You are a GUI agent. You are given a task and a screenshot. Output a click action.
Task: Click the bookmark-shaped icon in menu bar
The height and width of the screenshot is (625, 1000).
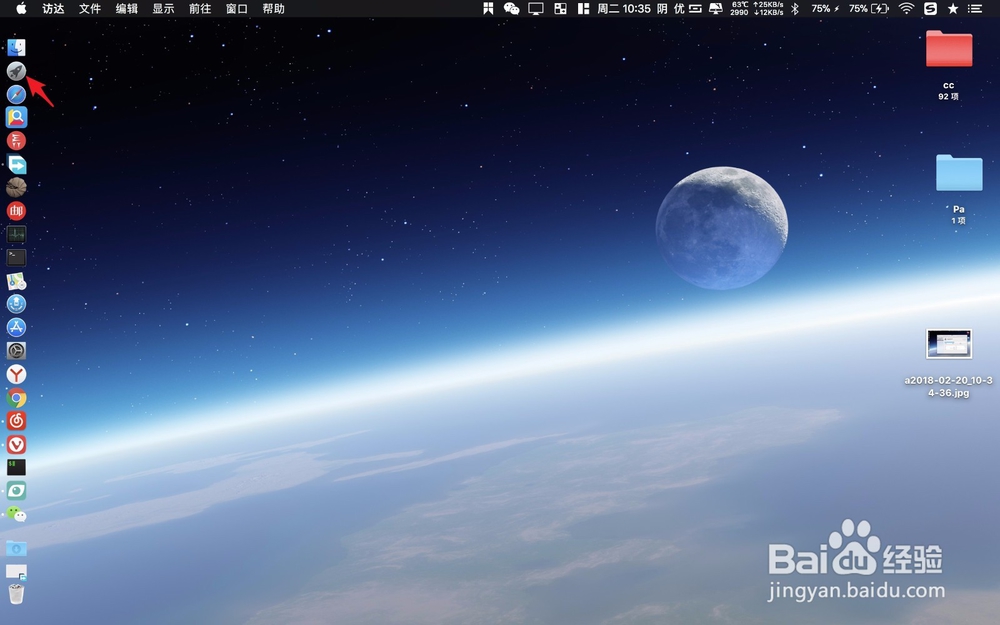pyautogui.click(x=488, y=8)
